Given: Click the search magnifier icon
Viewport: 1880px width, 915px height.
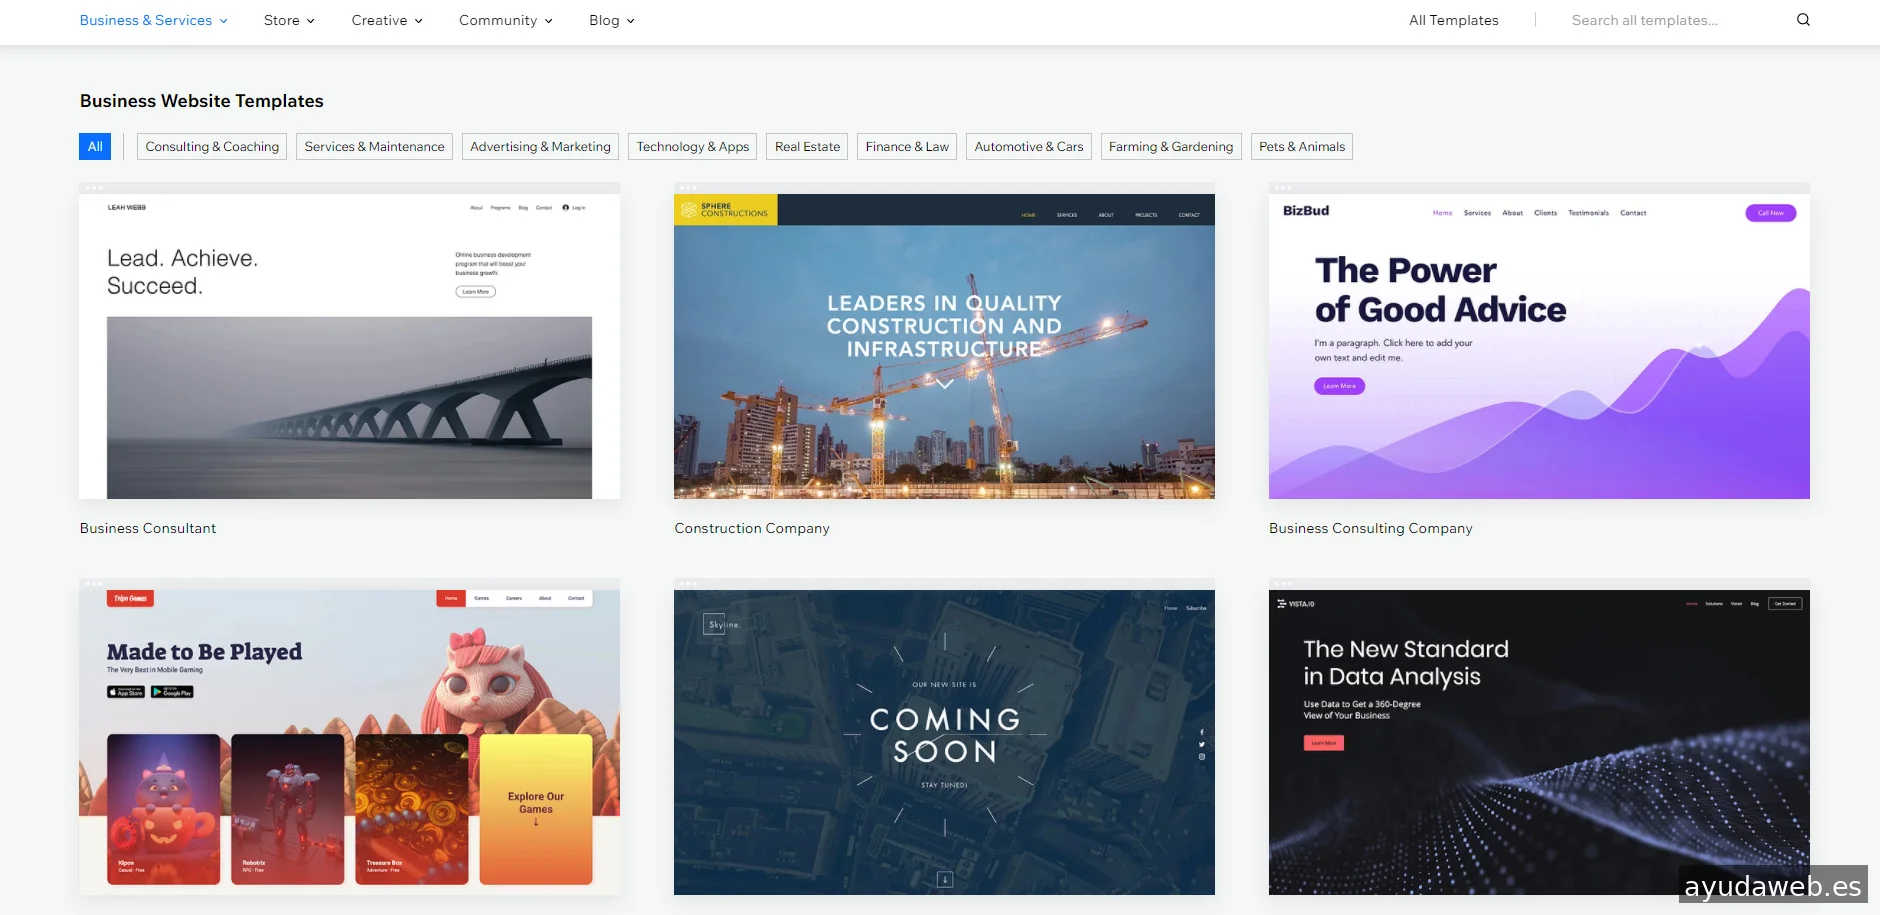Looking at the screenshot, I should pos(1803,20).
